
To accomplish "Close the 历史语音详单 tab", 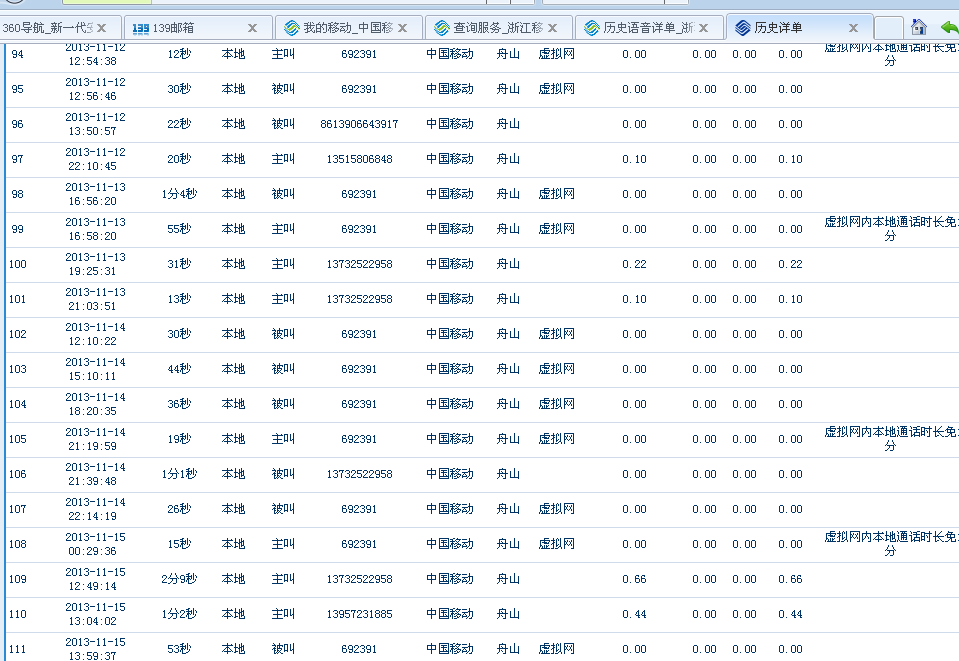I will [x=703, y=28].
